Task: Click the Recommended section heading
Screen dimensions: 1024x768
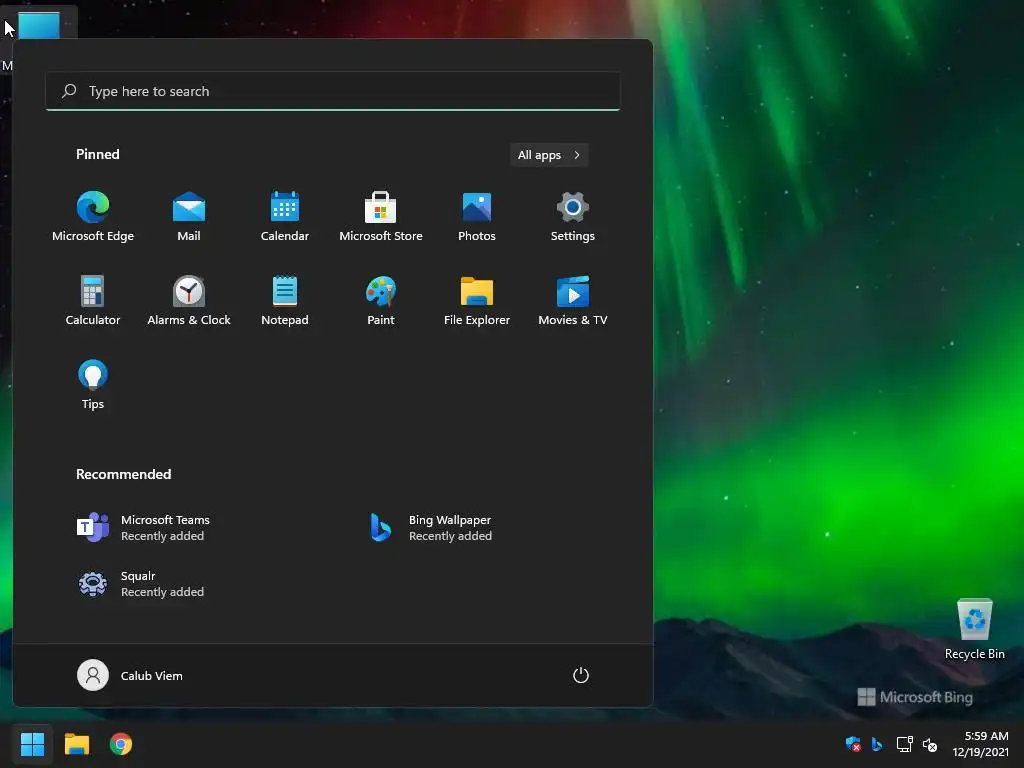Action: [123, 474]
